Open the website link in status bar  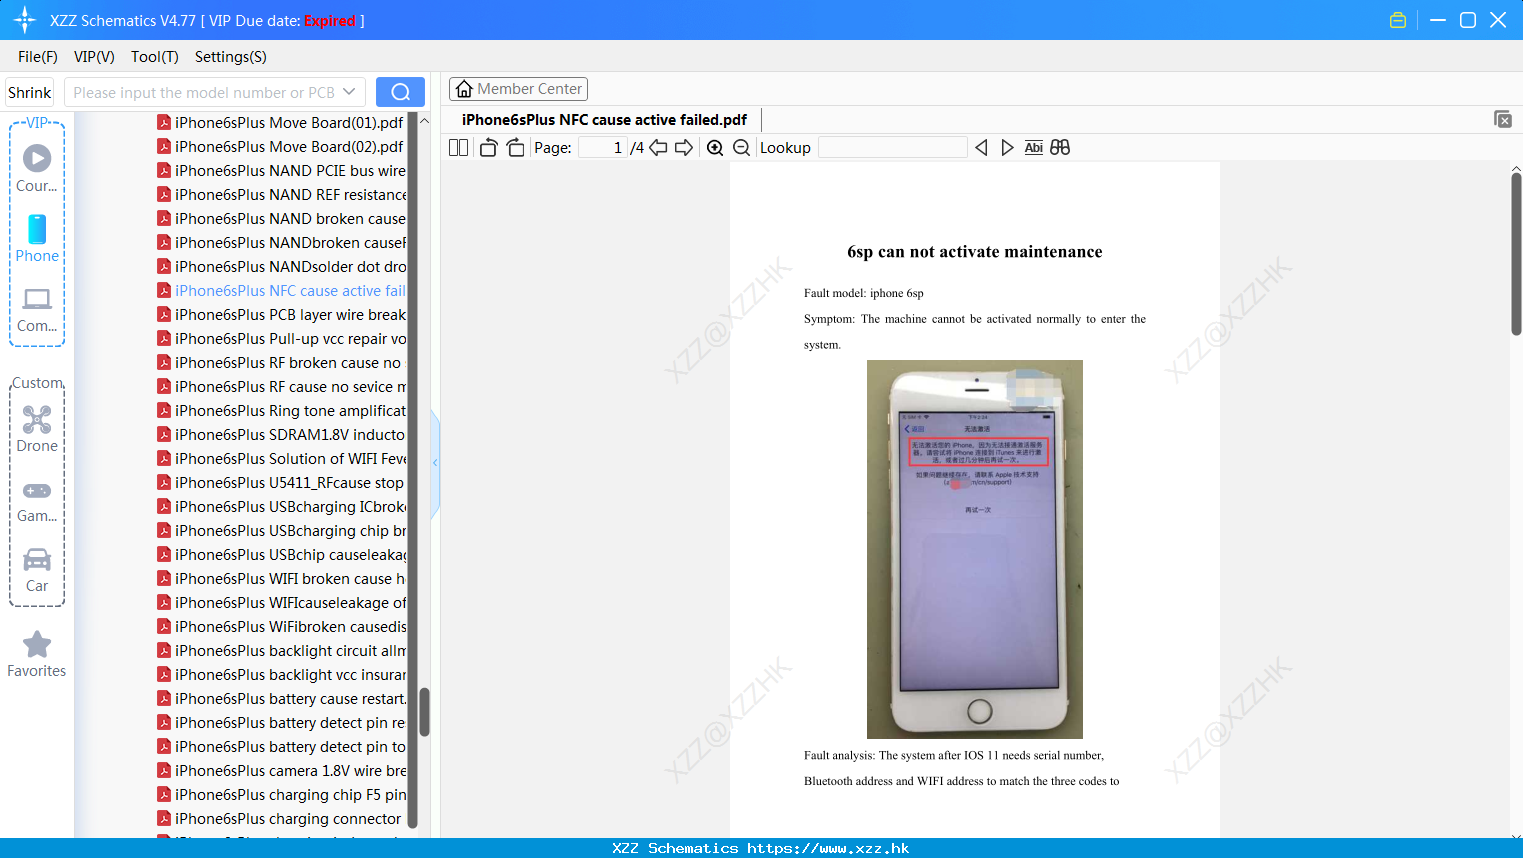828,848
